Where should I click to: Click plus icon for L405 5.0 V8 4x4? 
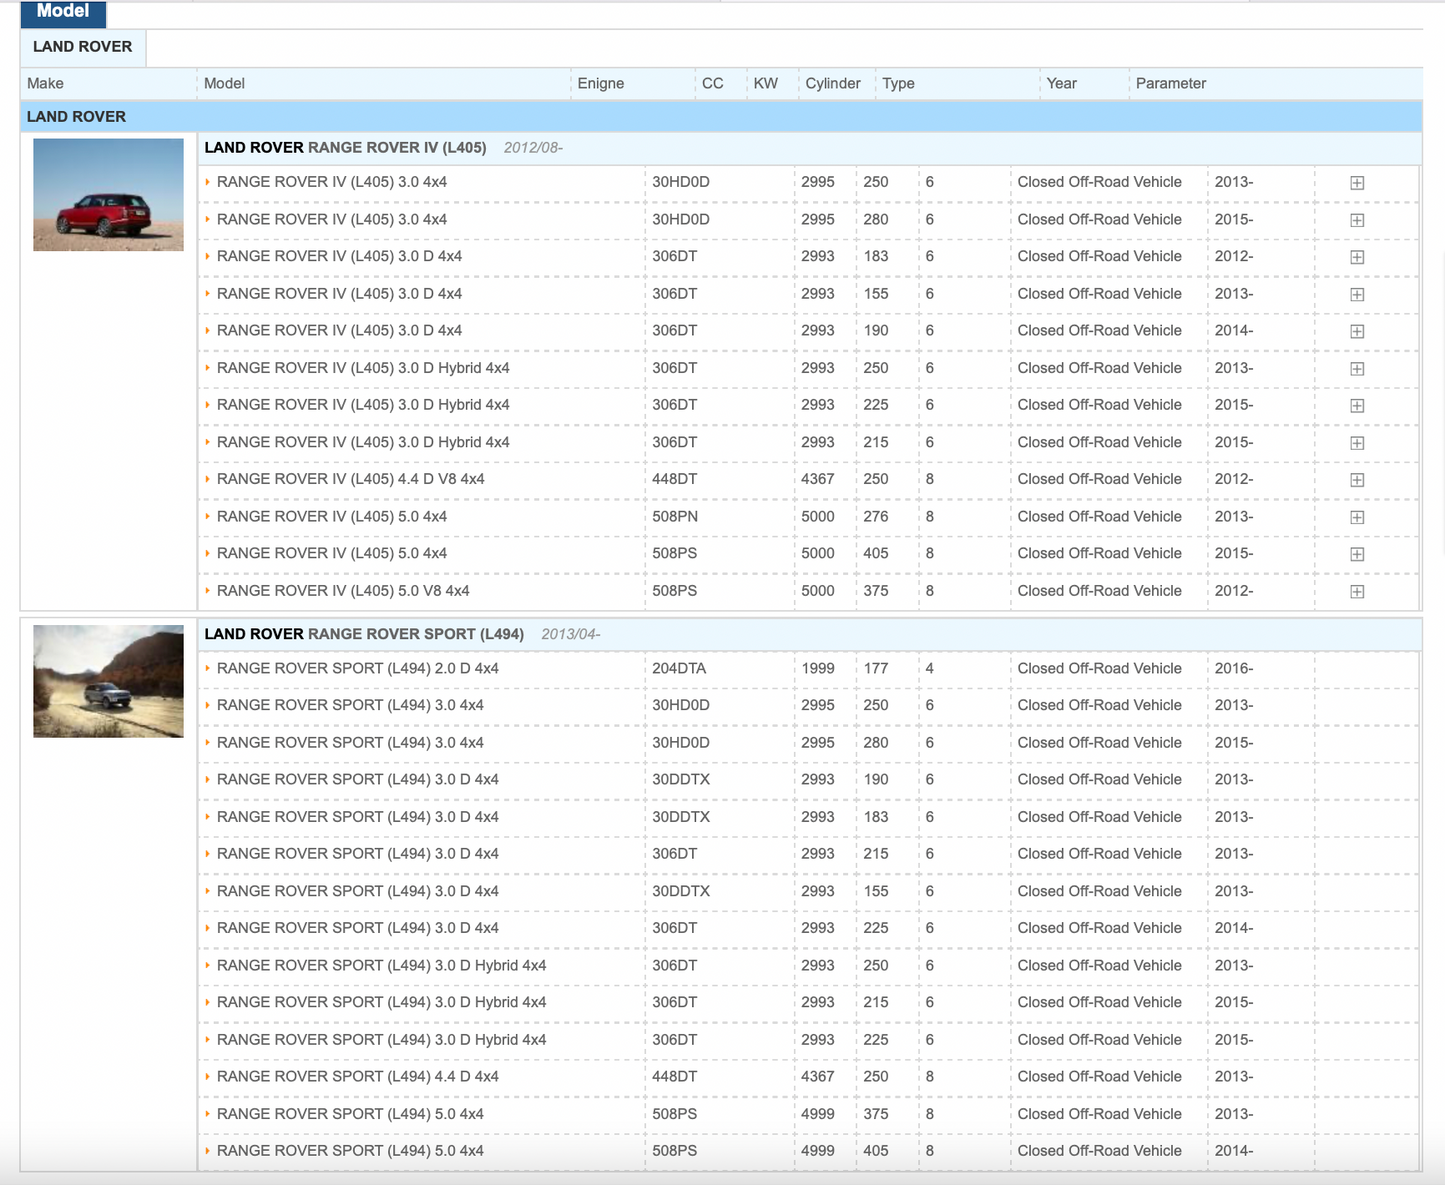click(x=1357, y=592)
